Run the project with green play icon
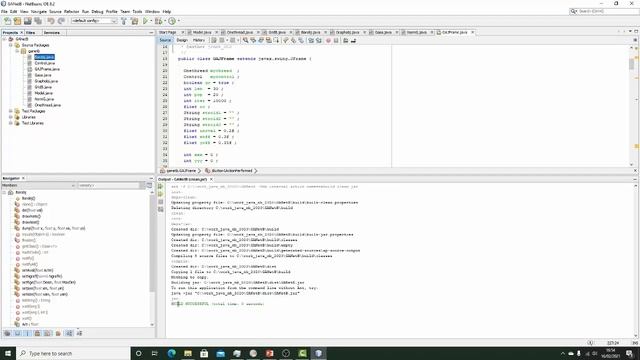This screenshot has width=640, height=360. pos(145,21)
